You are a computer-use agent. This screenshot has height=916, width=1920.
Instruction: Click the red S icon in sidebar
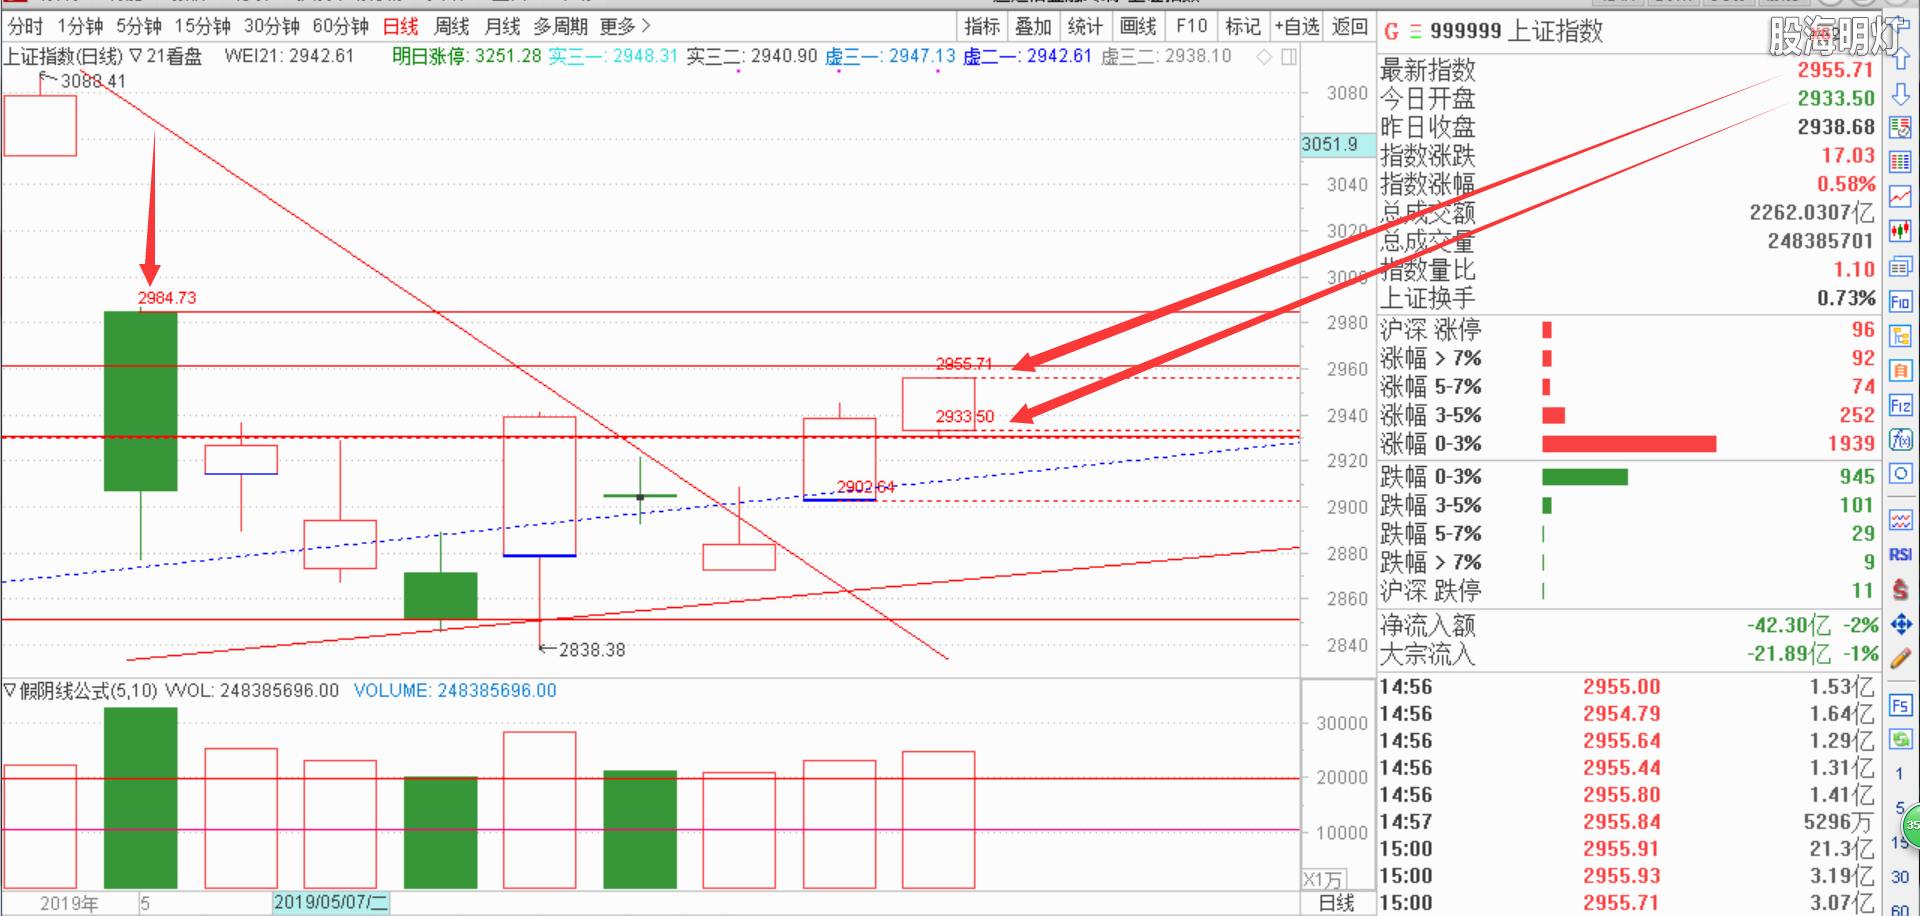[1900, 590]
